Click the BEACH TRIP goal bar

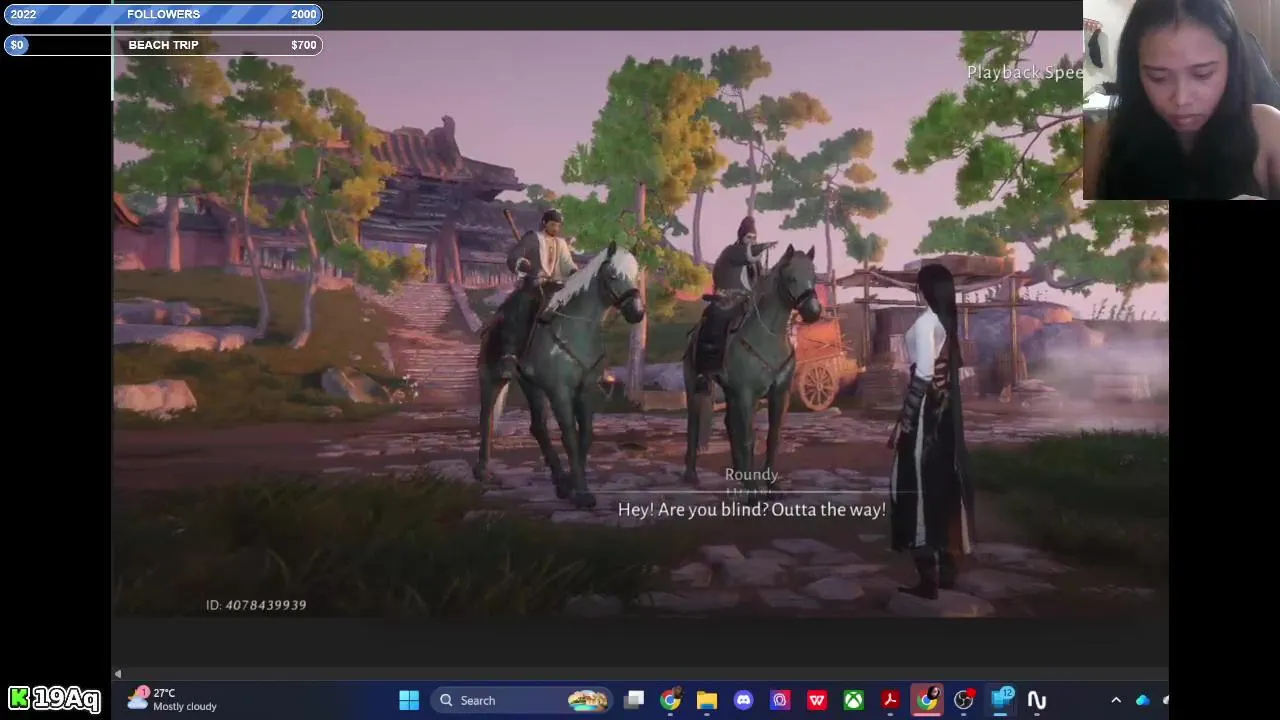pos(163,45)
